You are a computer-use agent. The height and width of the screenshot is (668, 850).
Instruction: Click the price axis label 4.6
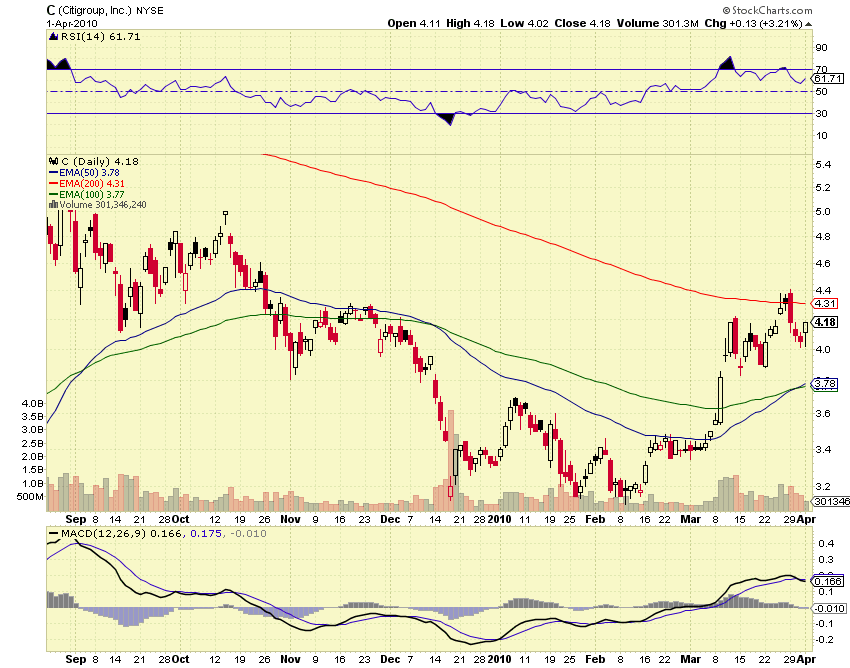pos(822,264)
